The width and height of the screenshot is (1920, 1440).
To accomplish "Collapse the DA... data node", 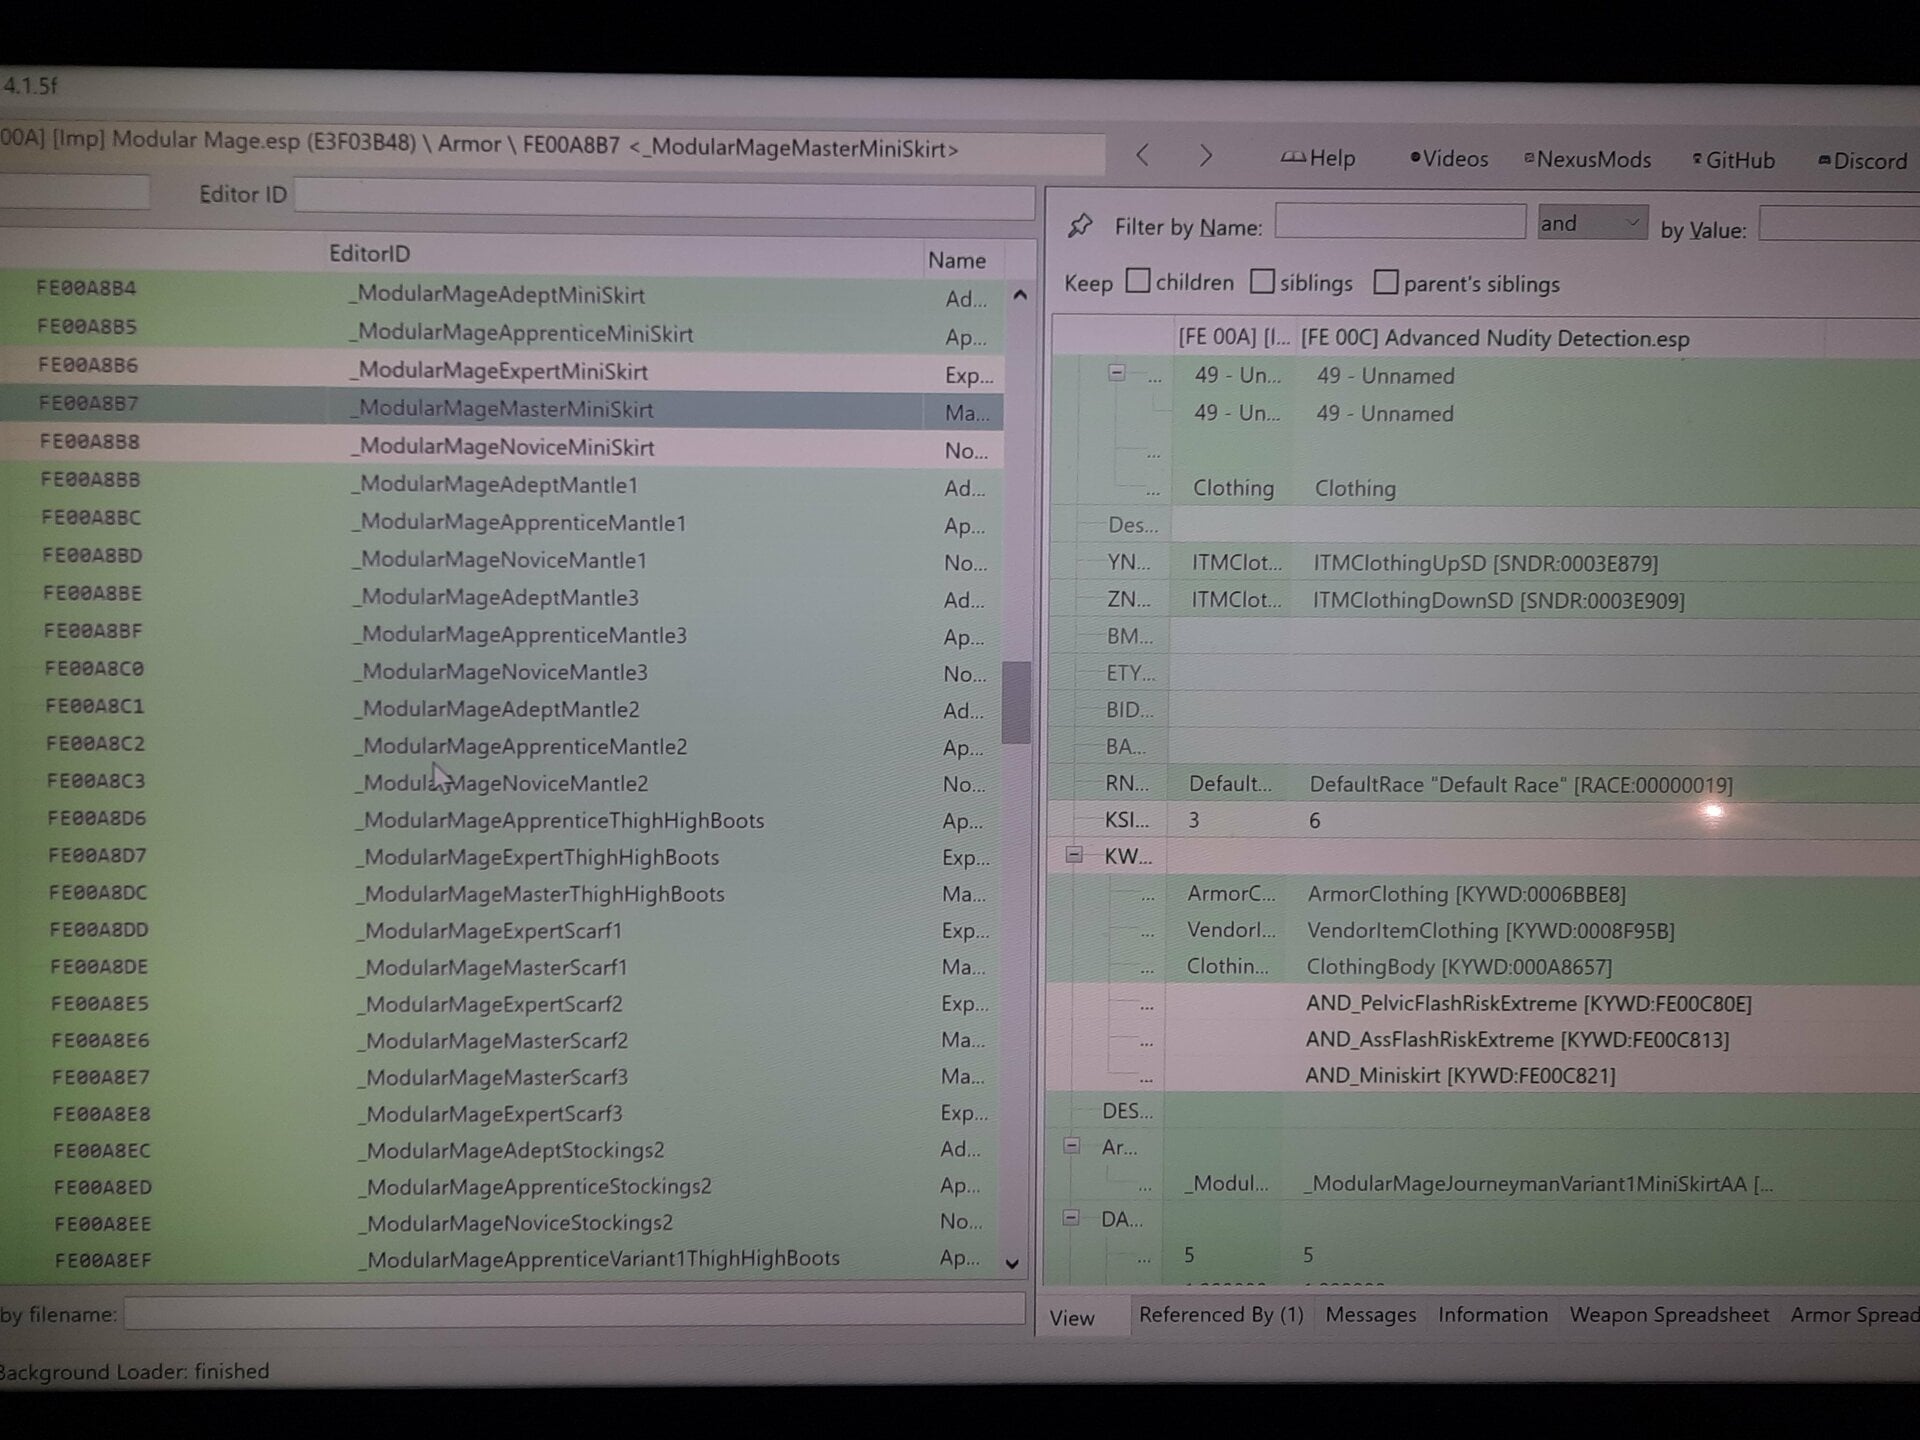I will click(1071, 1217).
